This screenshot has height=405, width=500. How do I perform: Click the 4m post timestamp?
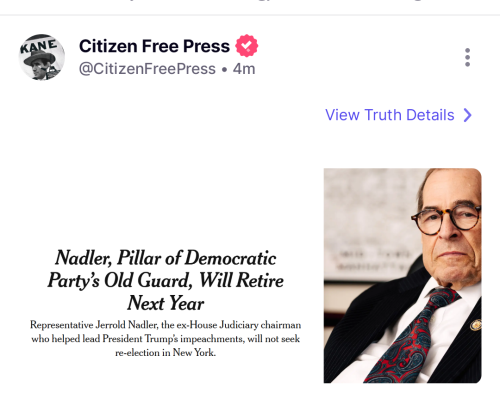point(244,69)
